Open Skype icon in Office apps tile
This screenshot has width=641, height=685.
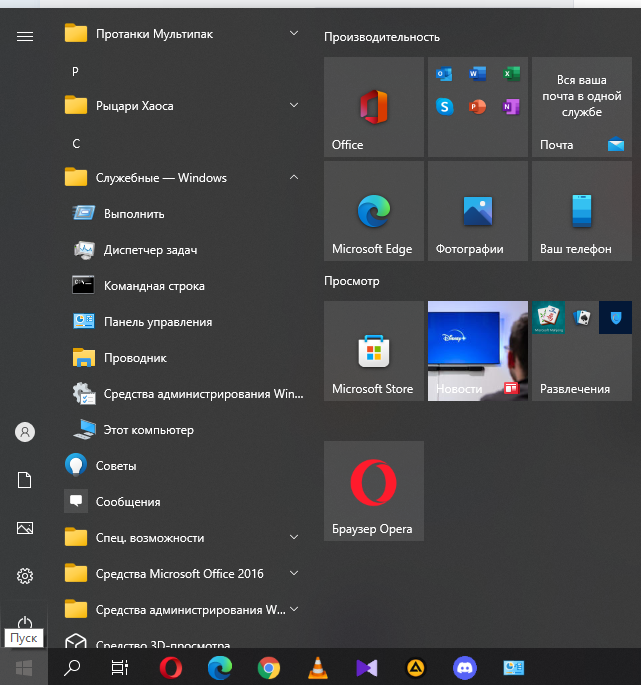click(x=444, y=107)
